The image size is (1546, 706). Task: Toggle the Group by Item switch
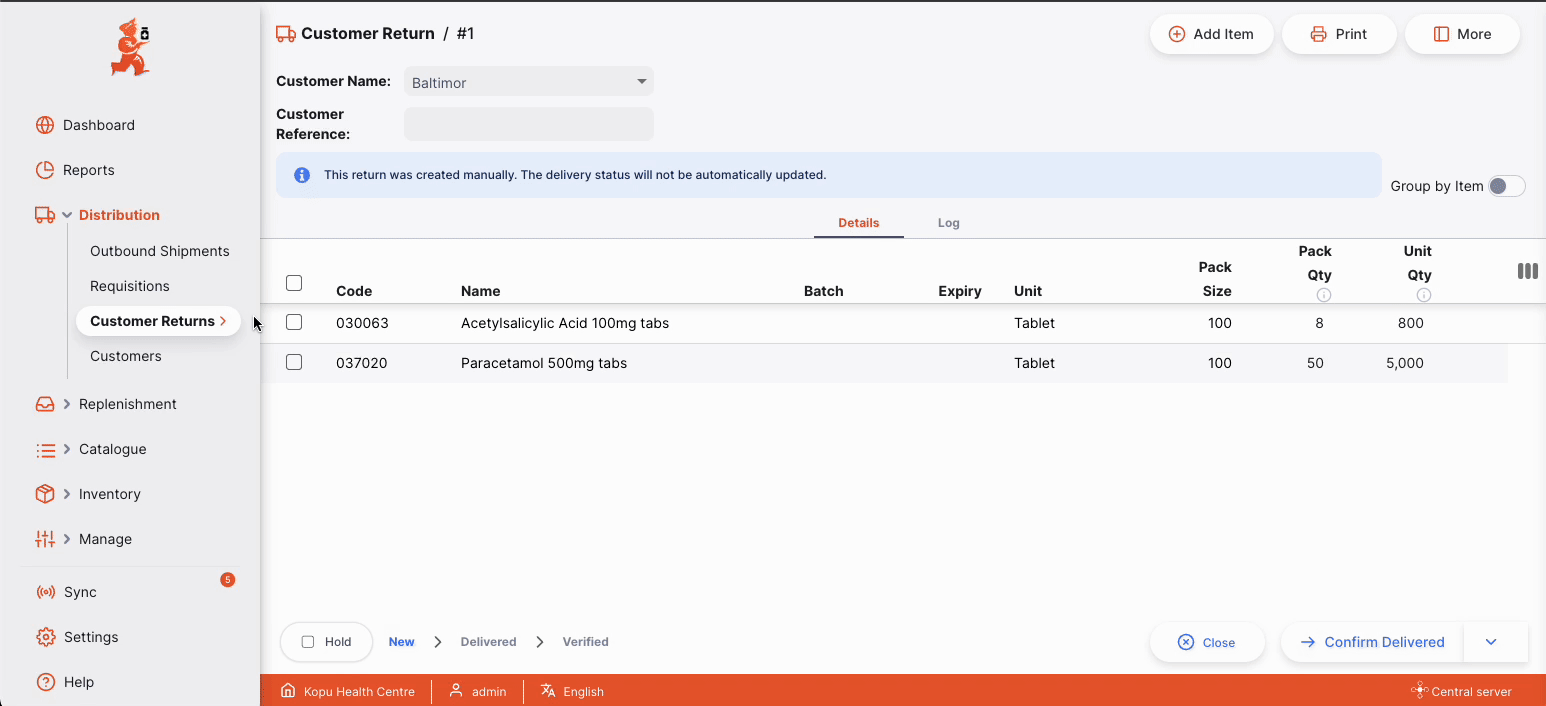1506,186
